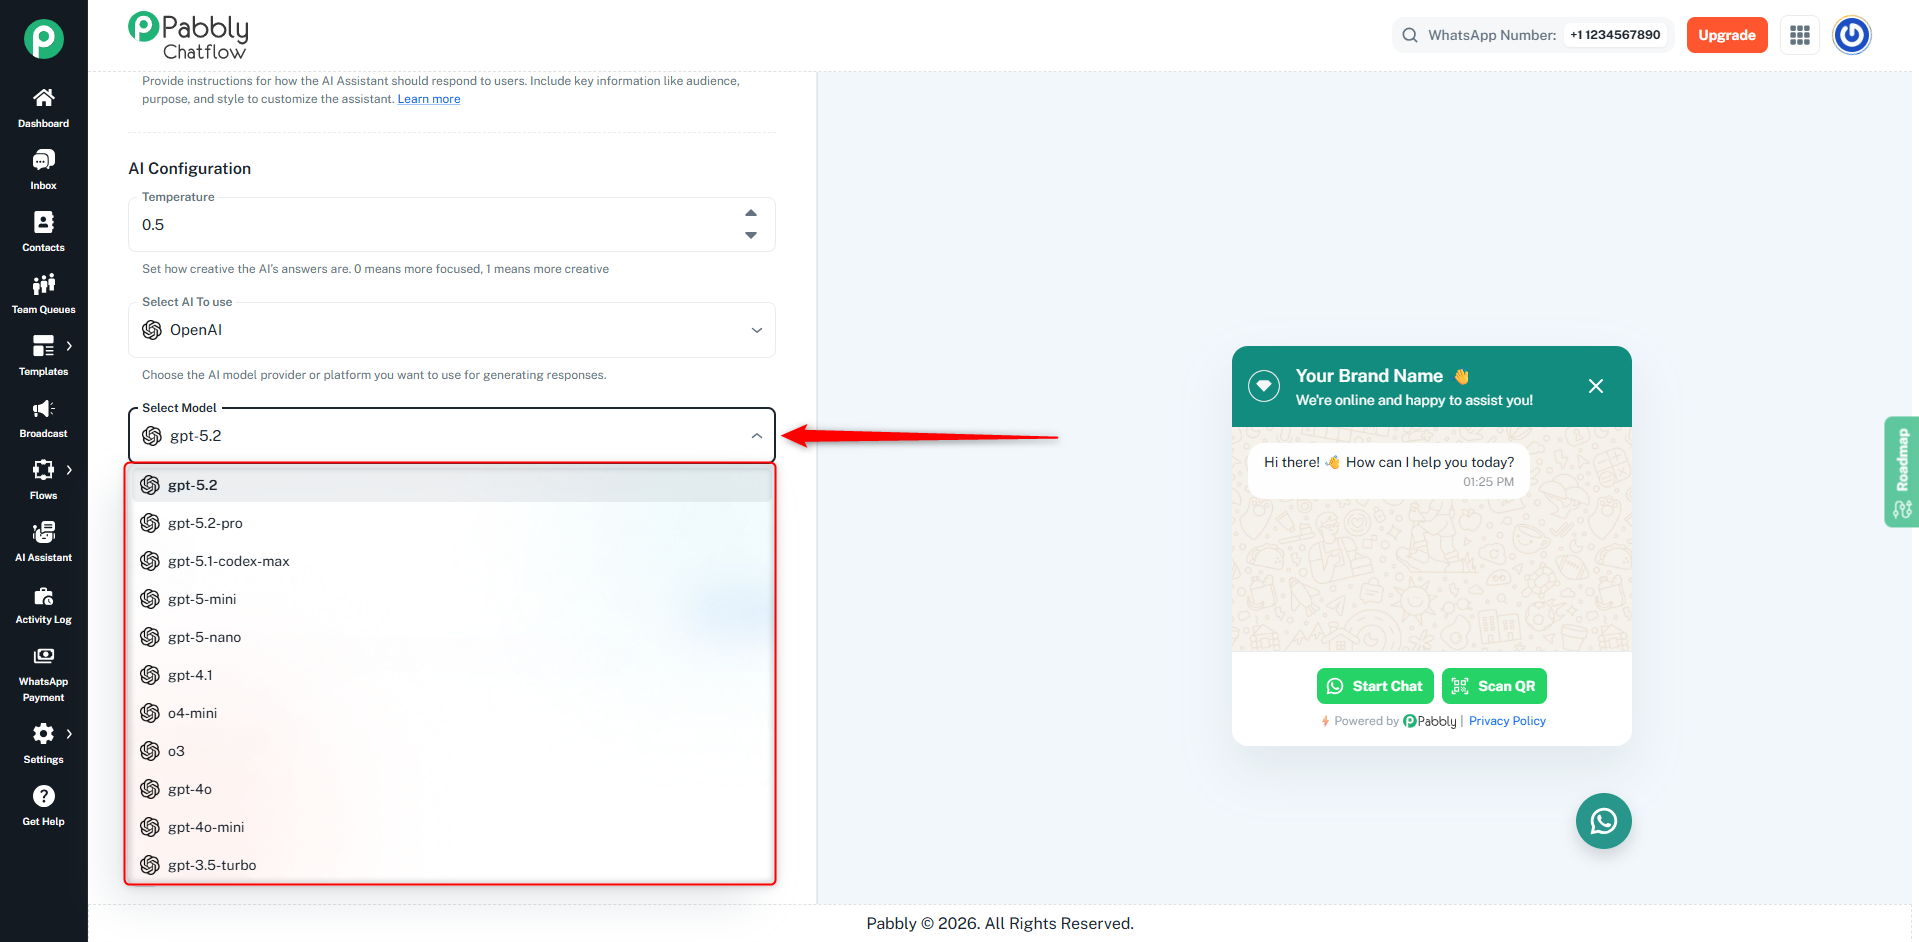Image resolution: width=1919 pixels, height=942 pixels.
Task: Click the Powered by Pabbly logo
Action: tap(1430, 721)
